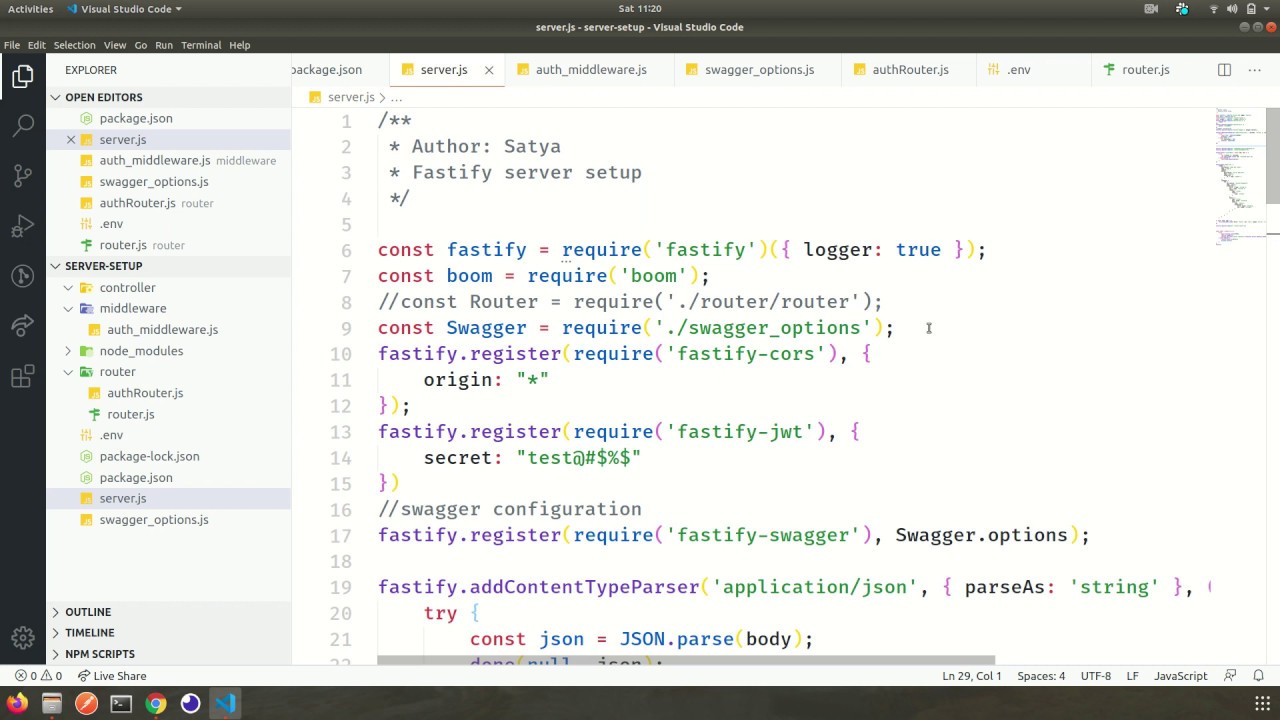The image size is (1280, 720).
Task: Change encoding via UTF-8 status item
Action: click(1096, 676)
